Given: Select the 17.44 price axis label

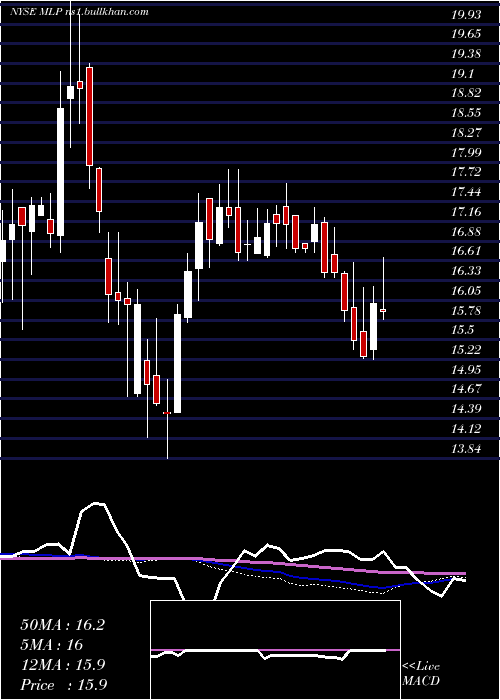Looking at the screenshot, I should click(466, 192).
